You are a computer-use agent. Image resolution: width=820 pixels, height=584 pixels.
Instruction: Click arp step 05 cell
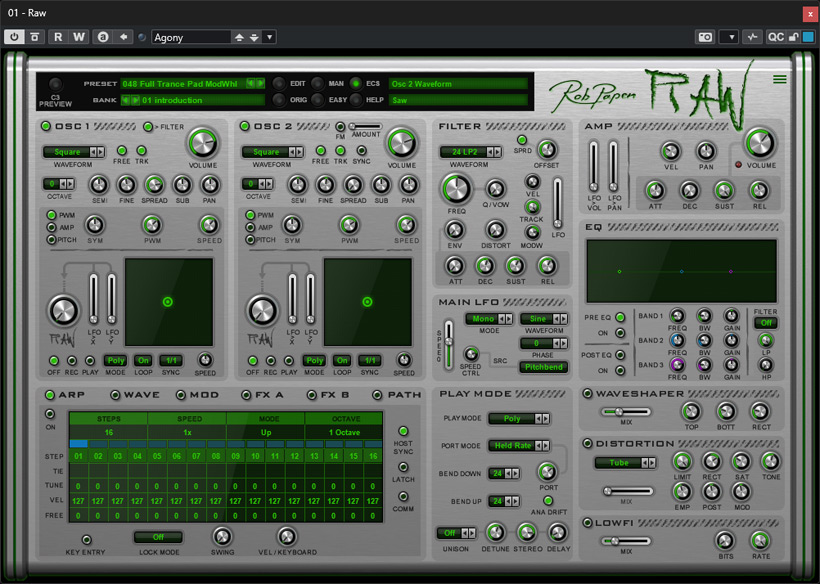tap(157, 456)
